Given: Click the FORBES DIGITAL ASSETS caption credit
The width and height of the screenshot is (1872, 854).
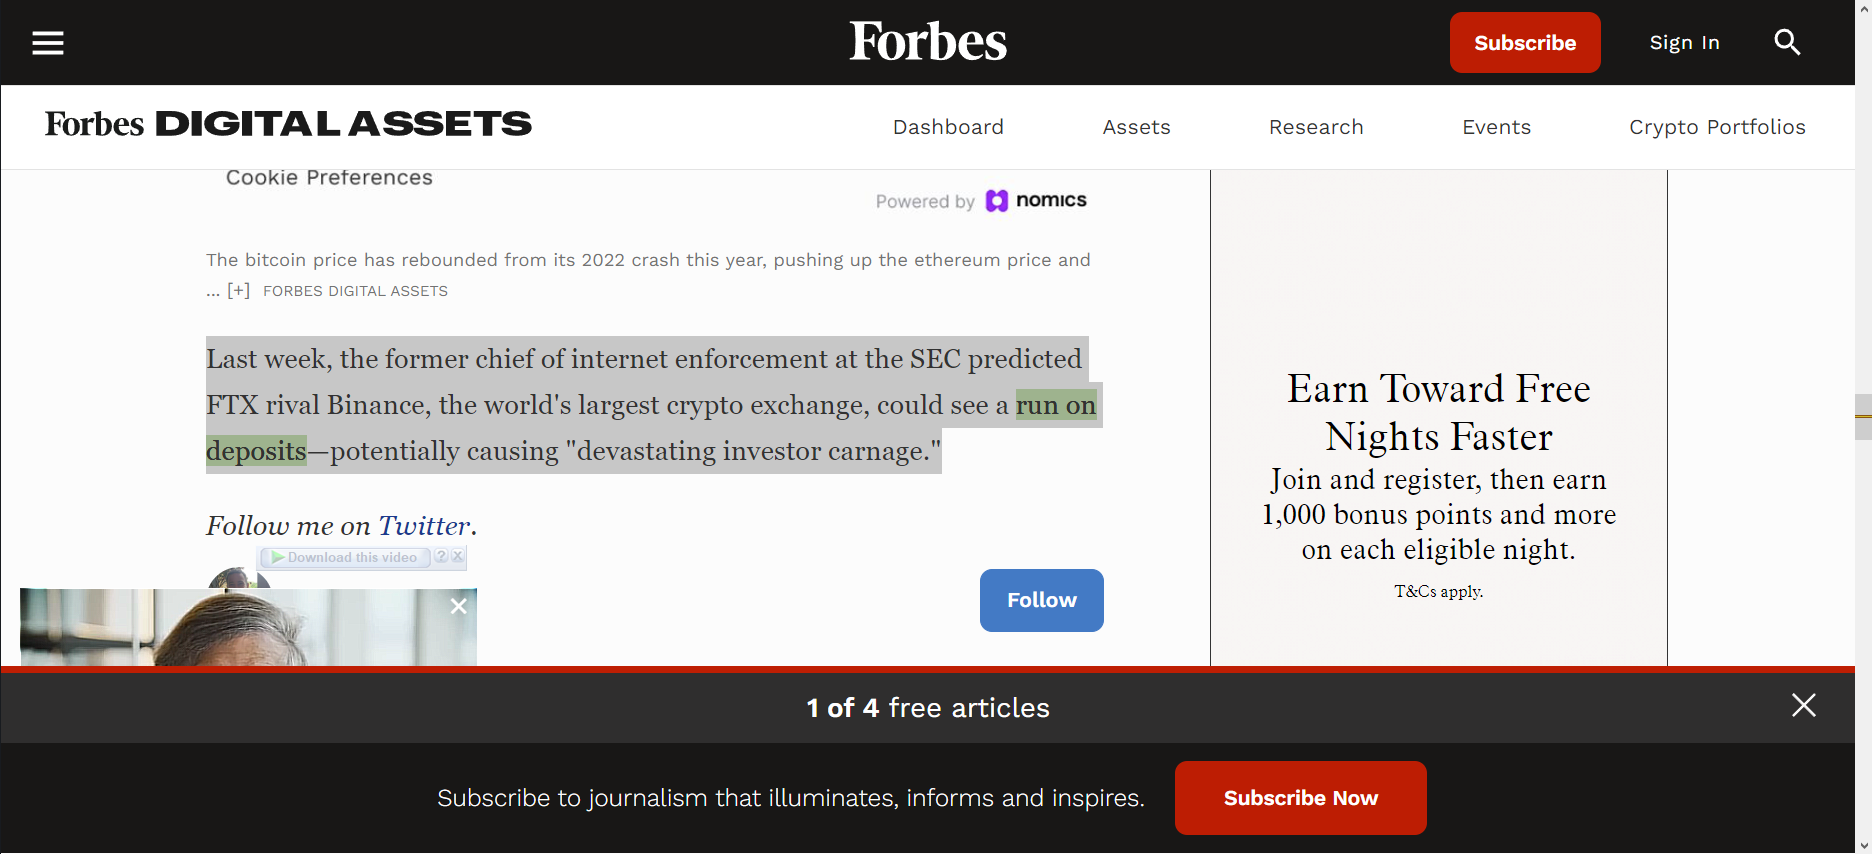Looking at the screenshot, I should [355, 291].
